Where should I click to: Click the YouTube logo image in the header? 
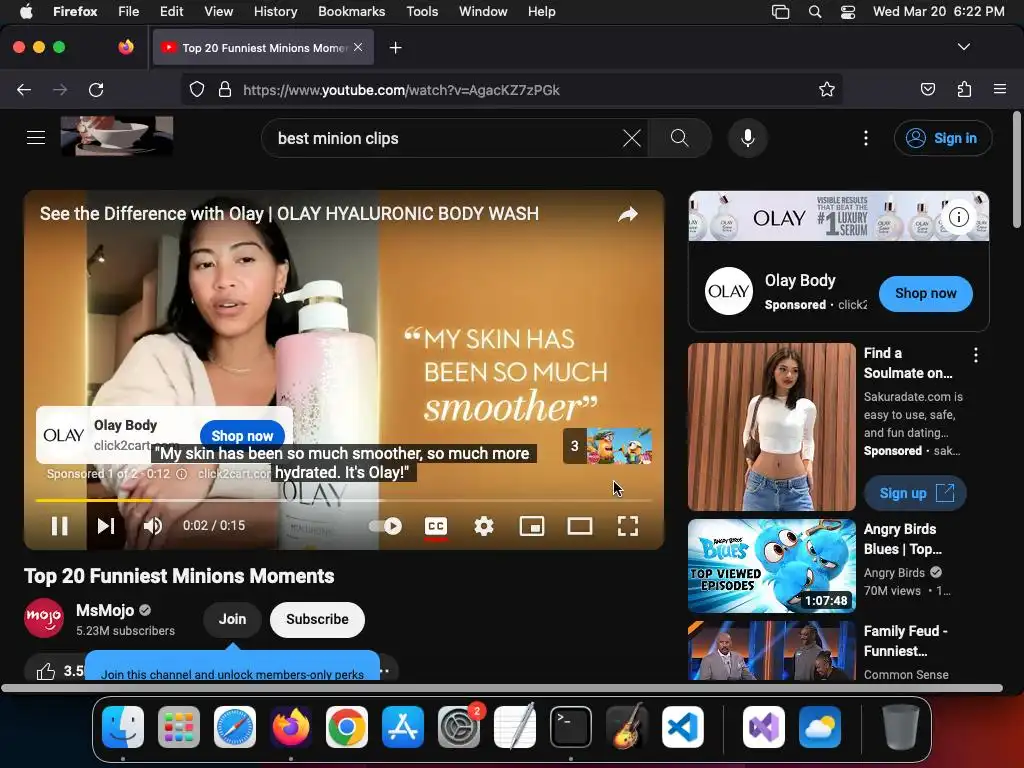click(x=117, y=136)
